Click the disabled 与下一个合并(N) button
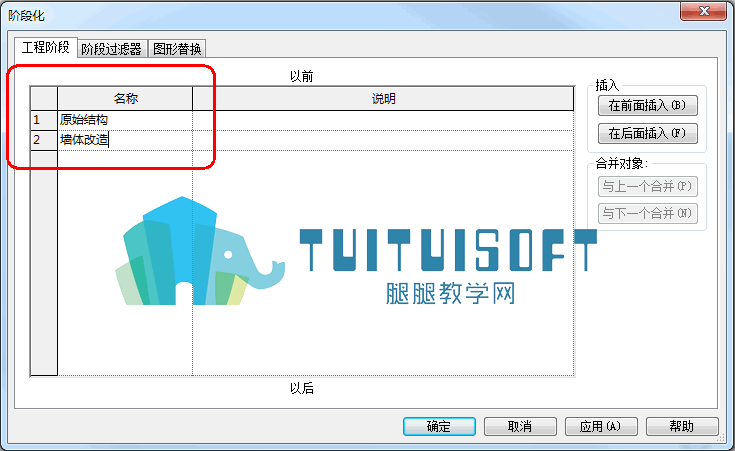The width and height of the screenshot is (735, 451). click(x=647, y=213)
